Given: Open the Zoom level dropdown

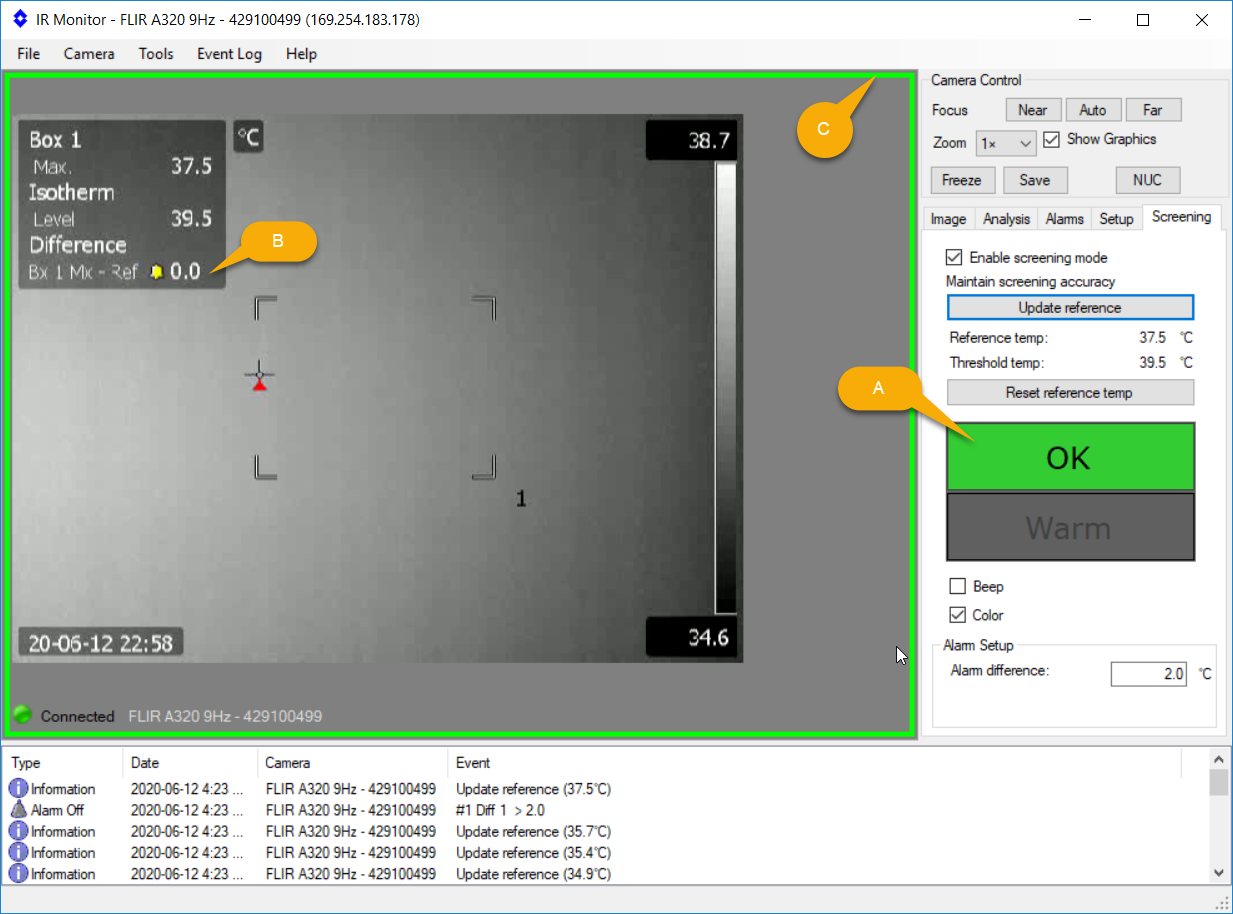Looking at the screenshot, I should tap(1005, 143).
